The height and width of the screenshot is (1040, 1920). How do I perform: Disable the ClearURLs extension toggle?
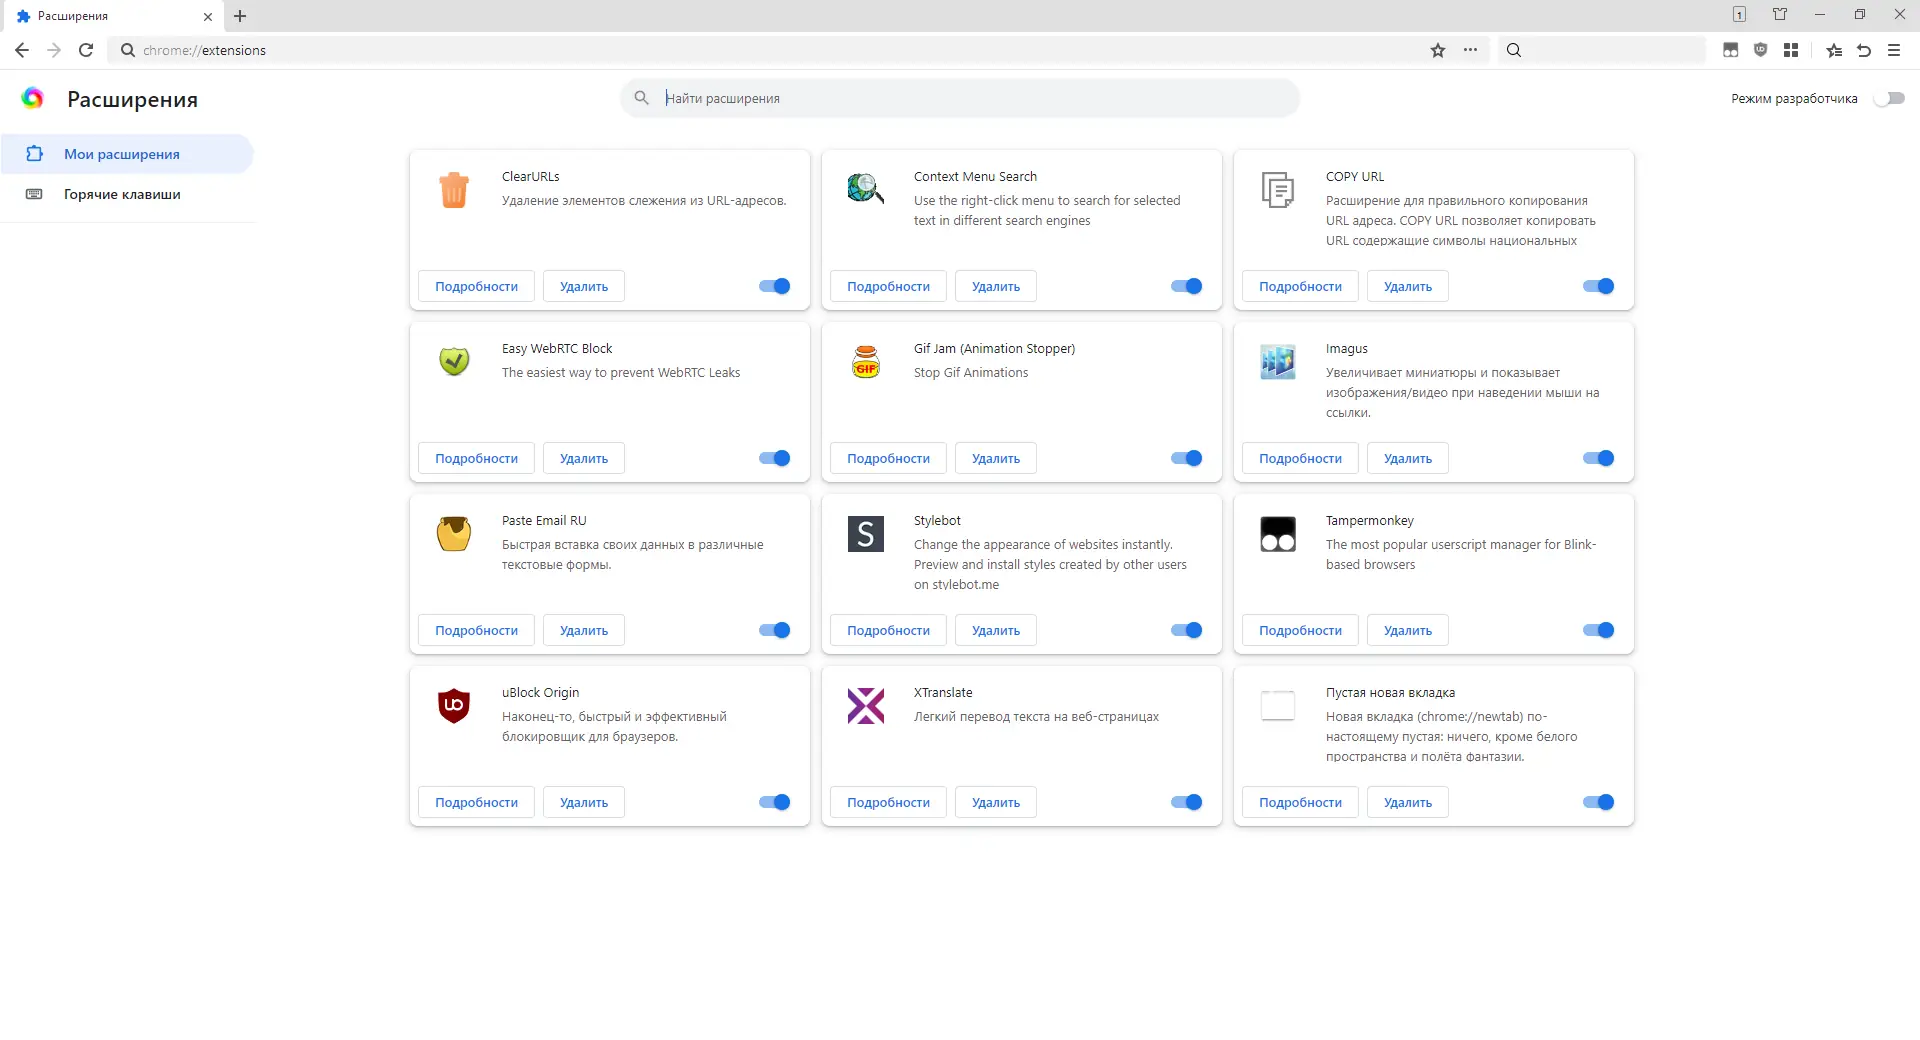click(x=775, y=286)
